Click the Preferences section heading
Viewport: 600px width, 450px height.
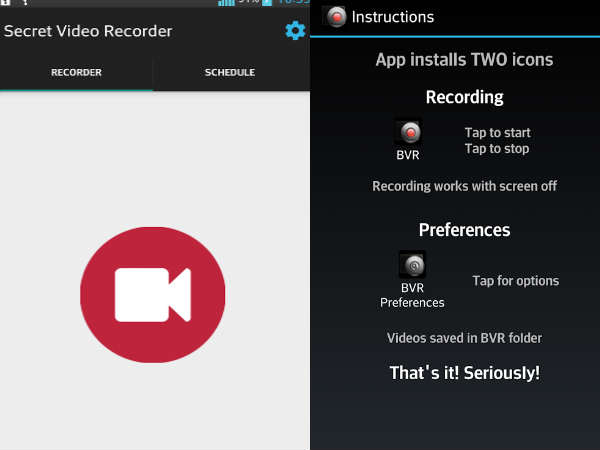click(x=464, y=230)
